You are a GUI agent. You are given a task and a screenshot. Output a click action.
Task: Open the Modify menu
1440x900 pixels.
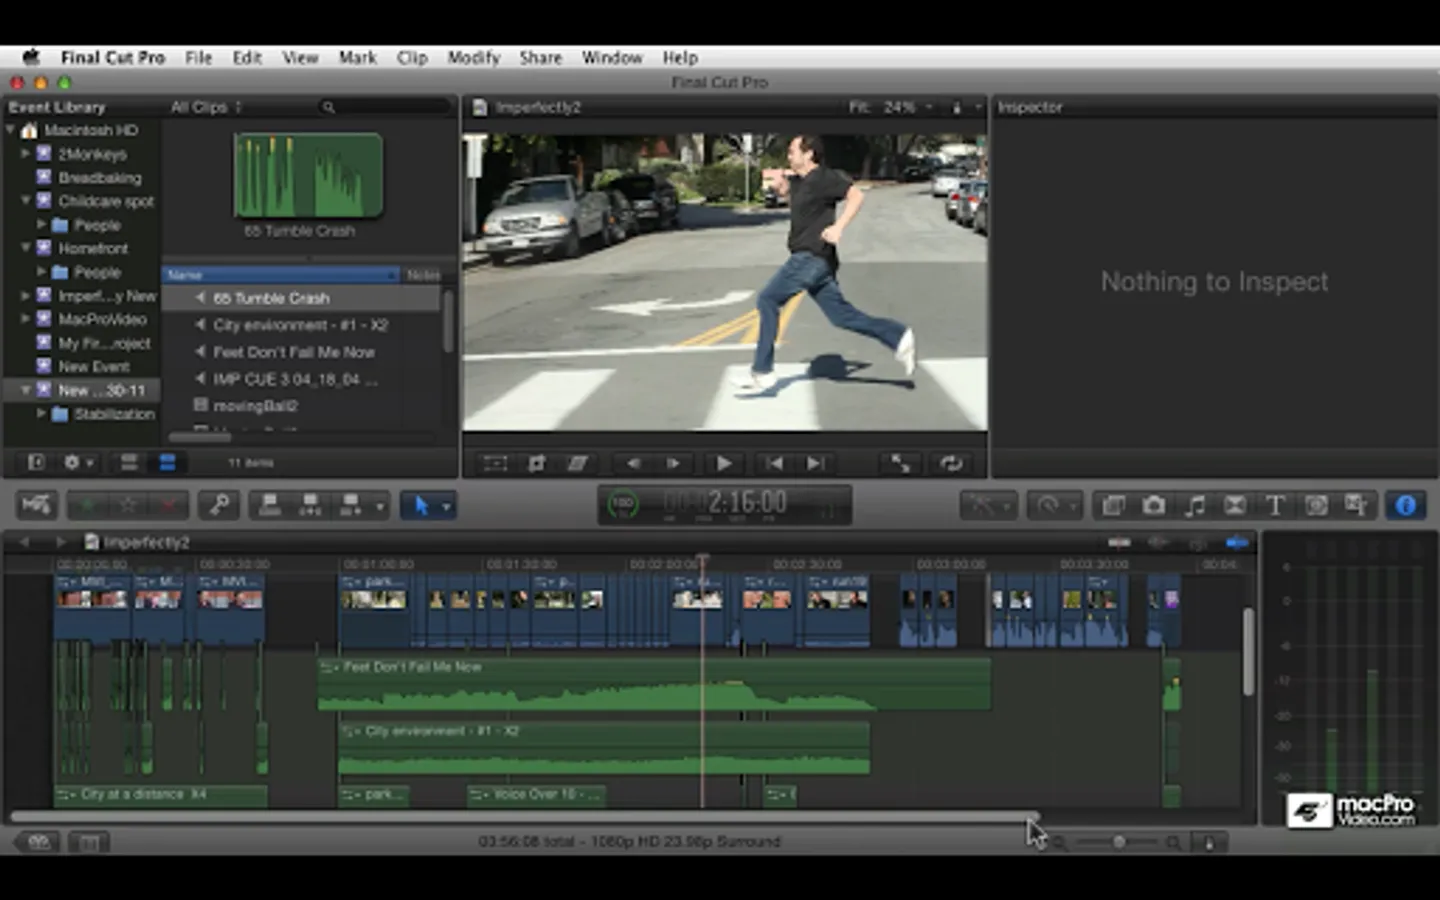point(473,58)
